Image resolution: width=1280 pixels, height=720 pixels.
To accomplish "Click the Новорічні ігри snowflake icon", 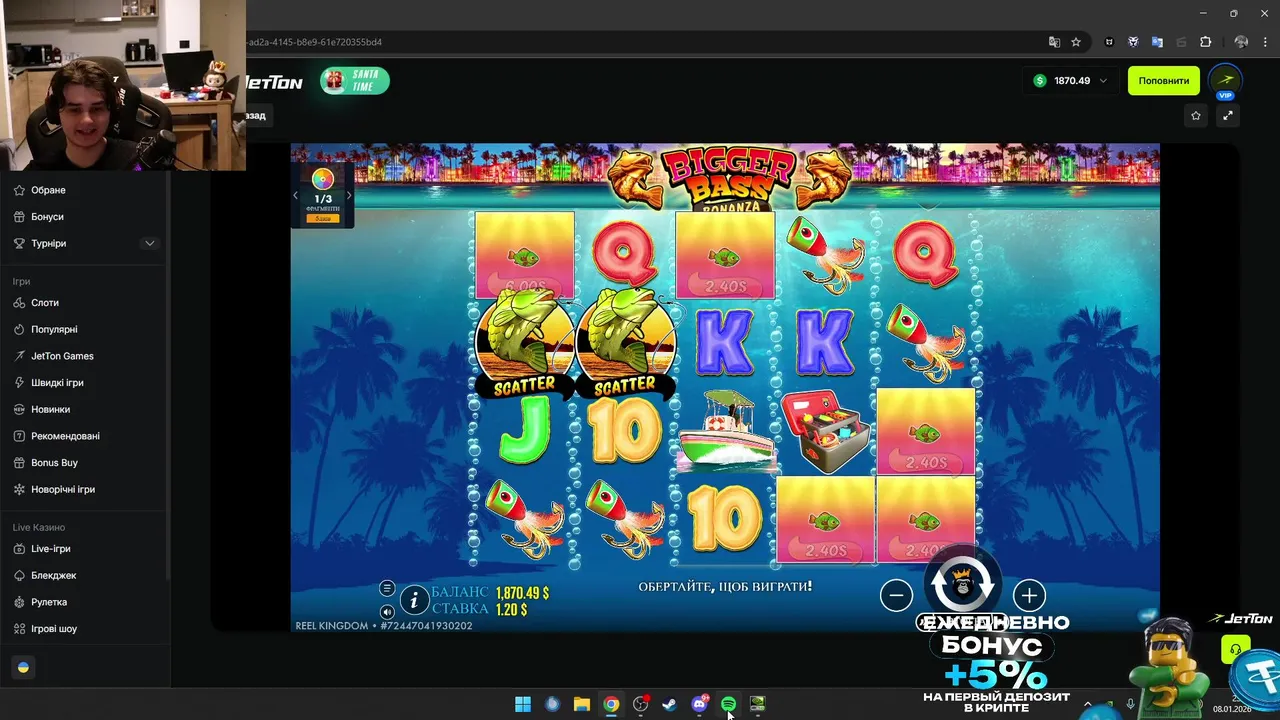I will click(20, 489).
